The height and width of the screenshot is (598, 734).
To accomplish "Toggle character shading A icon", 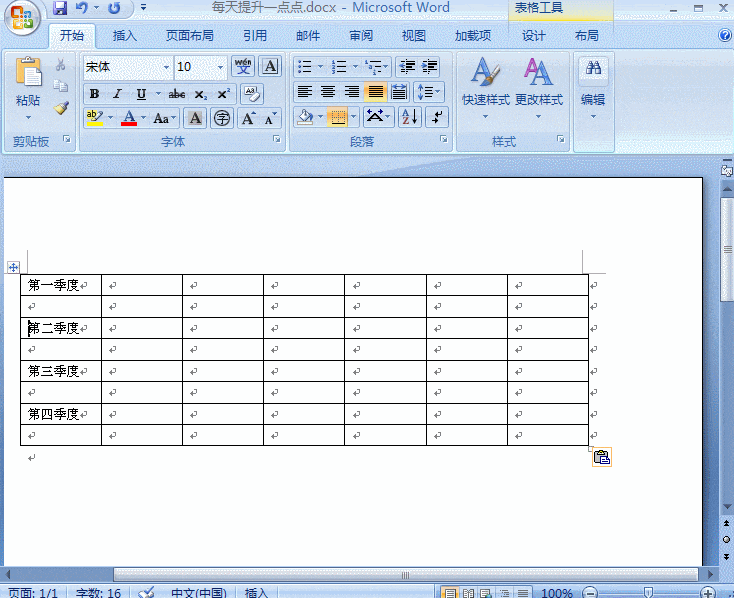I will [x=195, y=118].
